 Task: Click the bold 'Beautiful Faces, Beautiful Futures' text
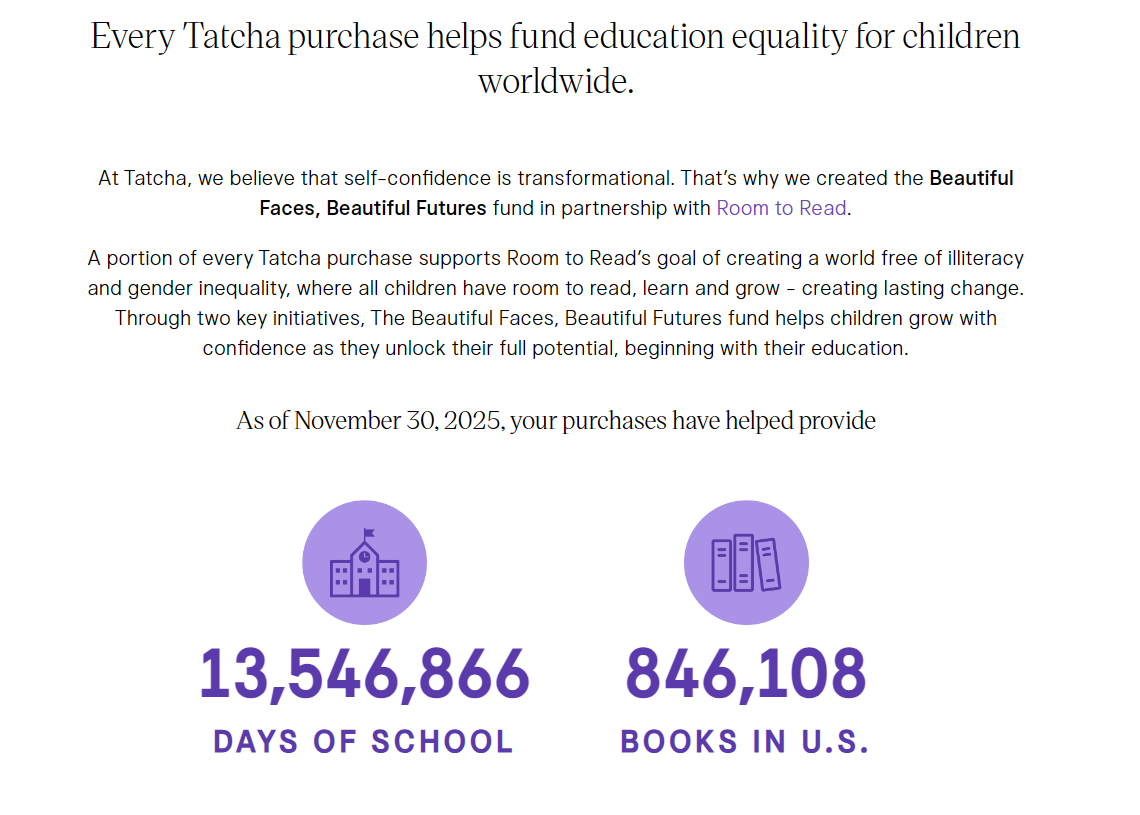[636, 193]
